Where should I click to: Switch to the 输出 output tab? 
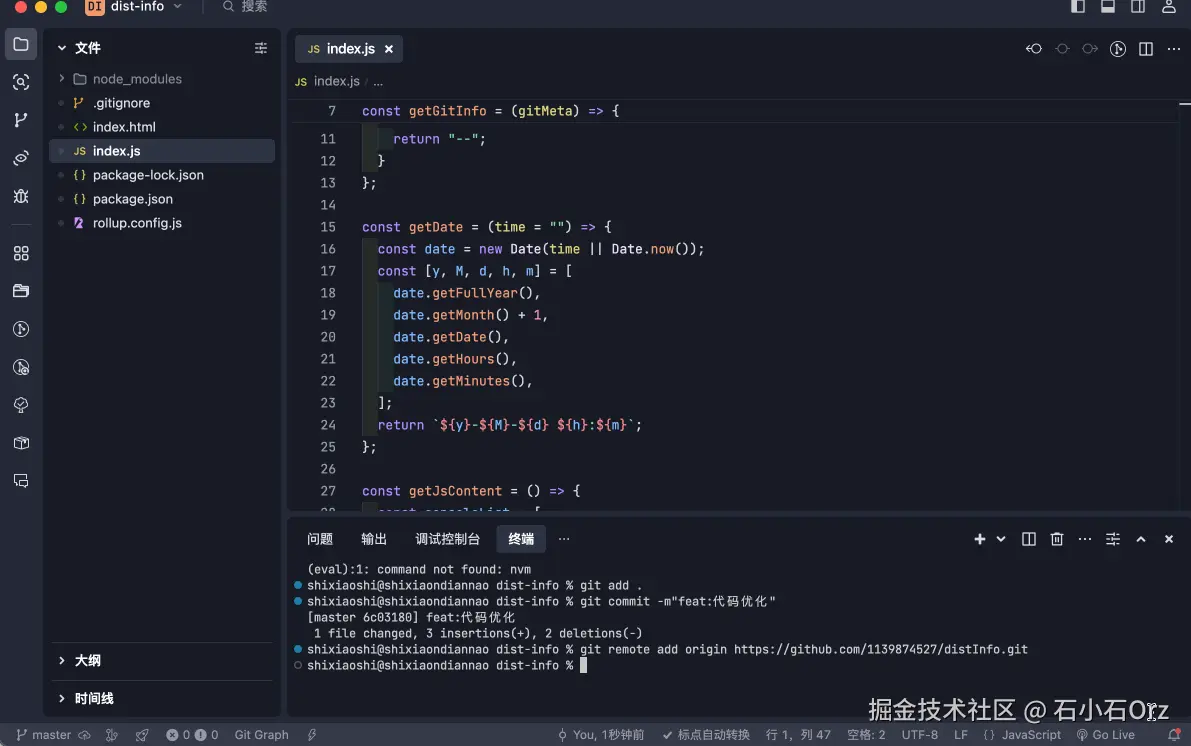(x=374, y=539)
